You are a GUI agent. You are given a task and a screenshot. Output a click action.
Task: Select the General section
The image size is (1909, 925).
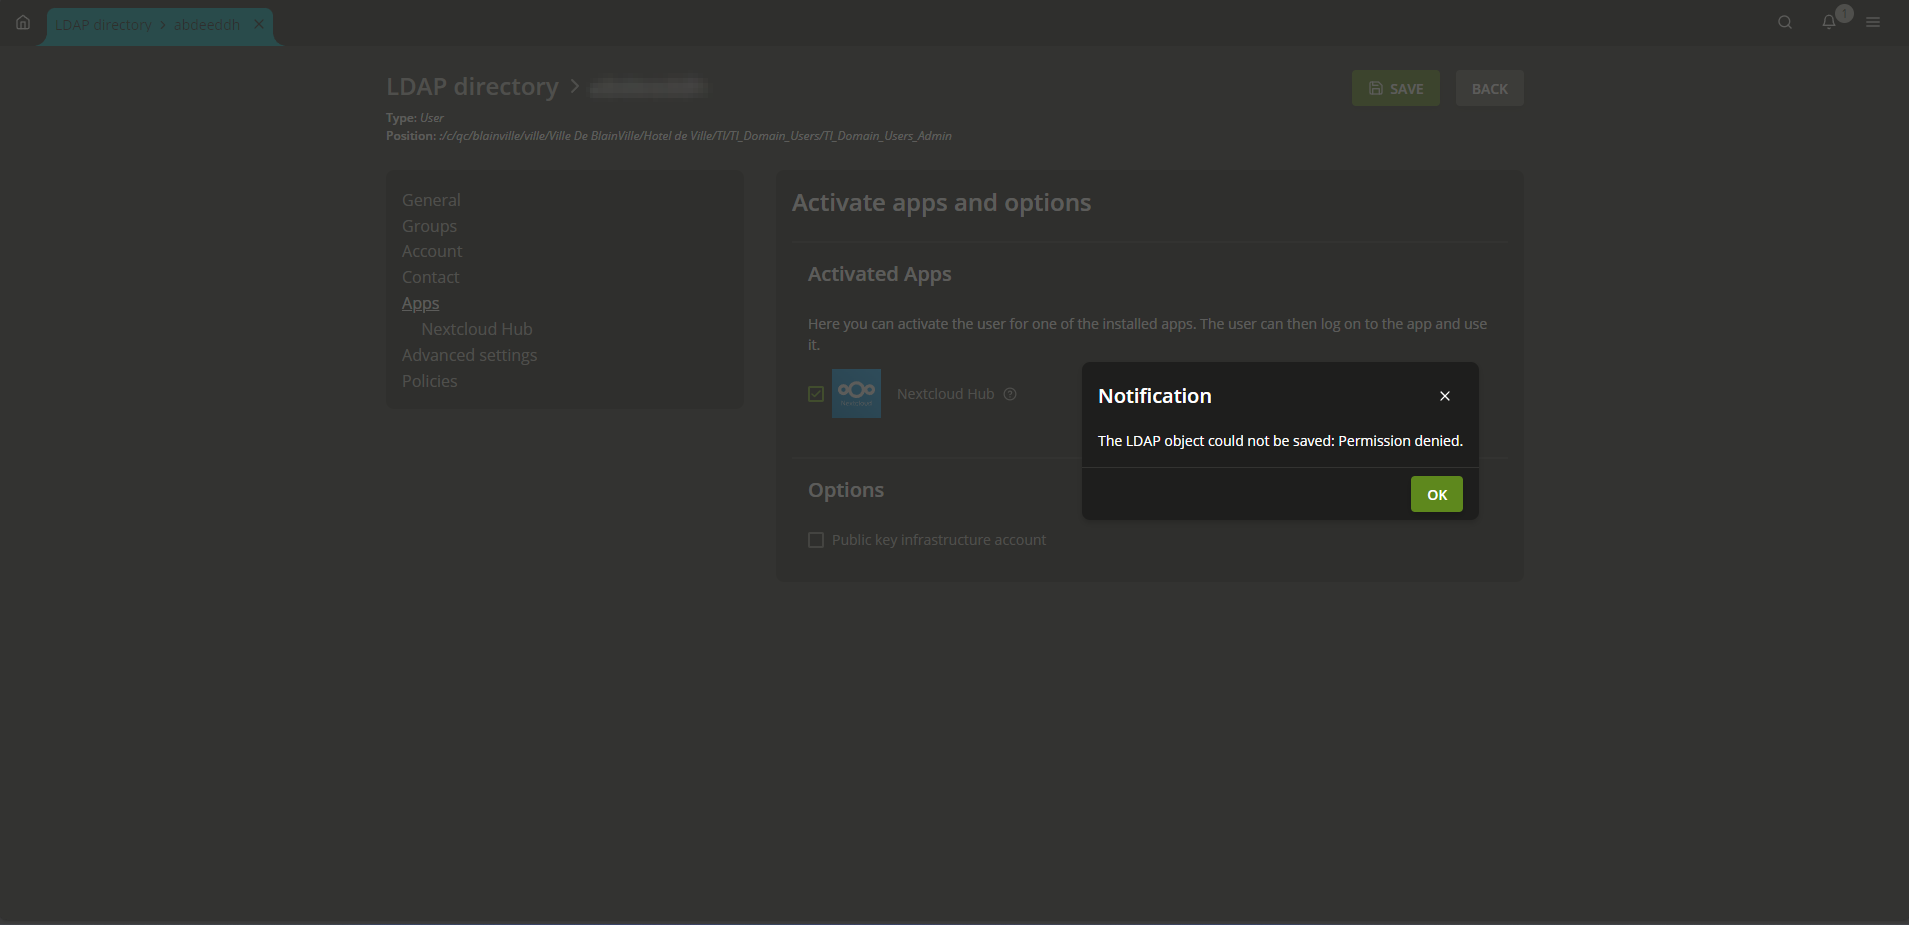click(431, 200)
